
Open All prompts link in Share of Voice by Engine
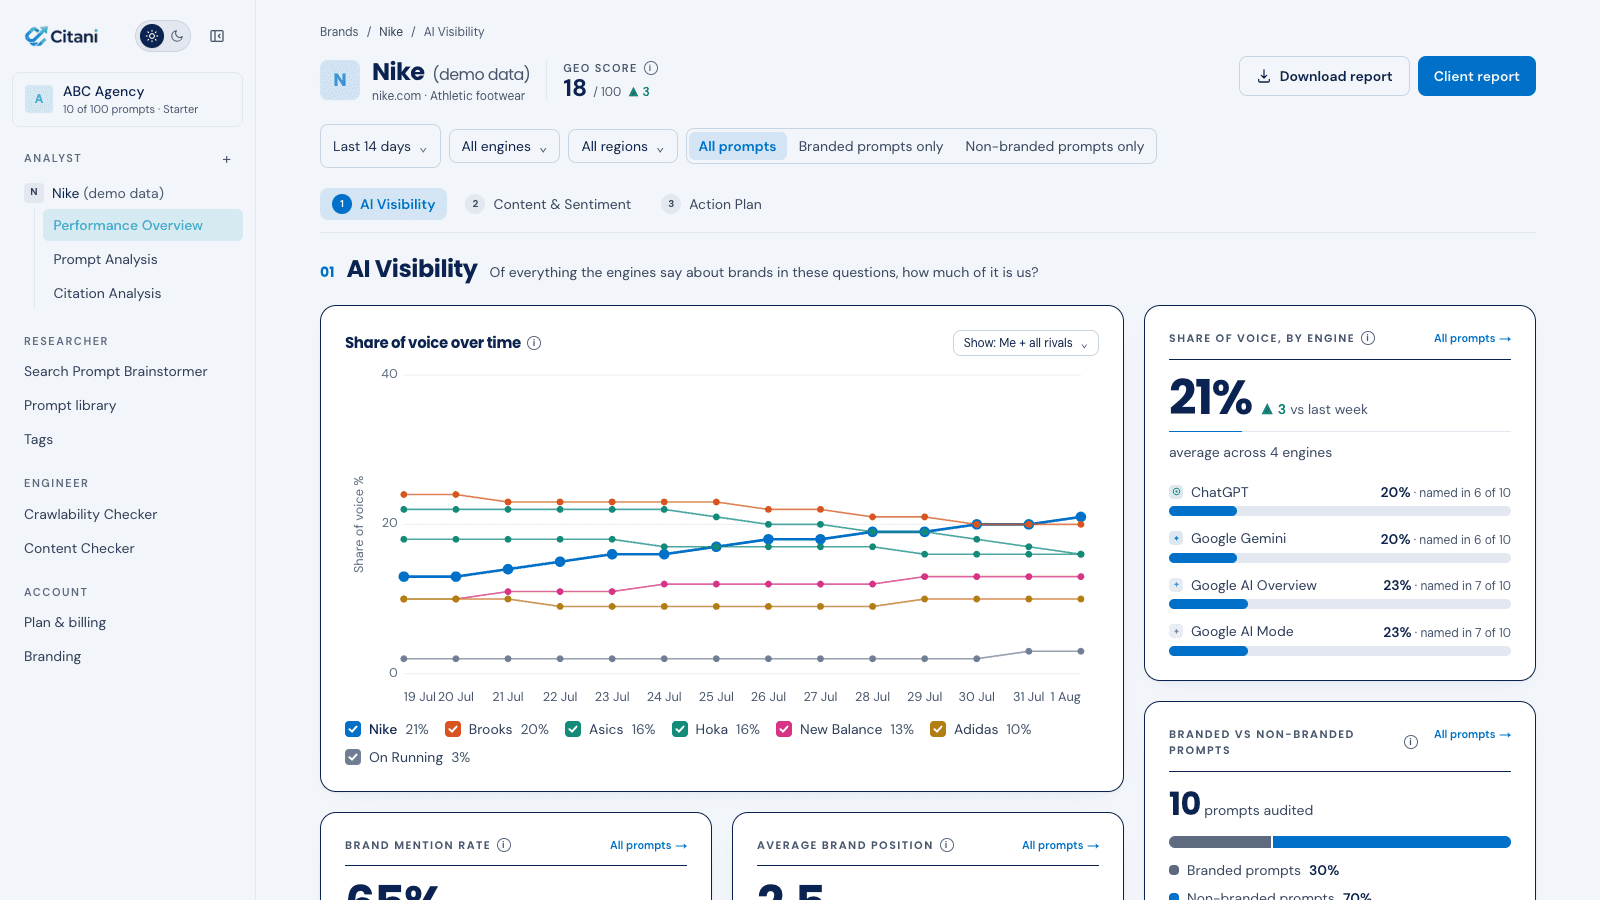[x=1472, y=338]
